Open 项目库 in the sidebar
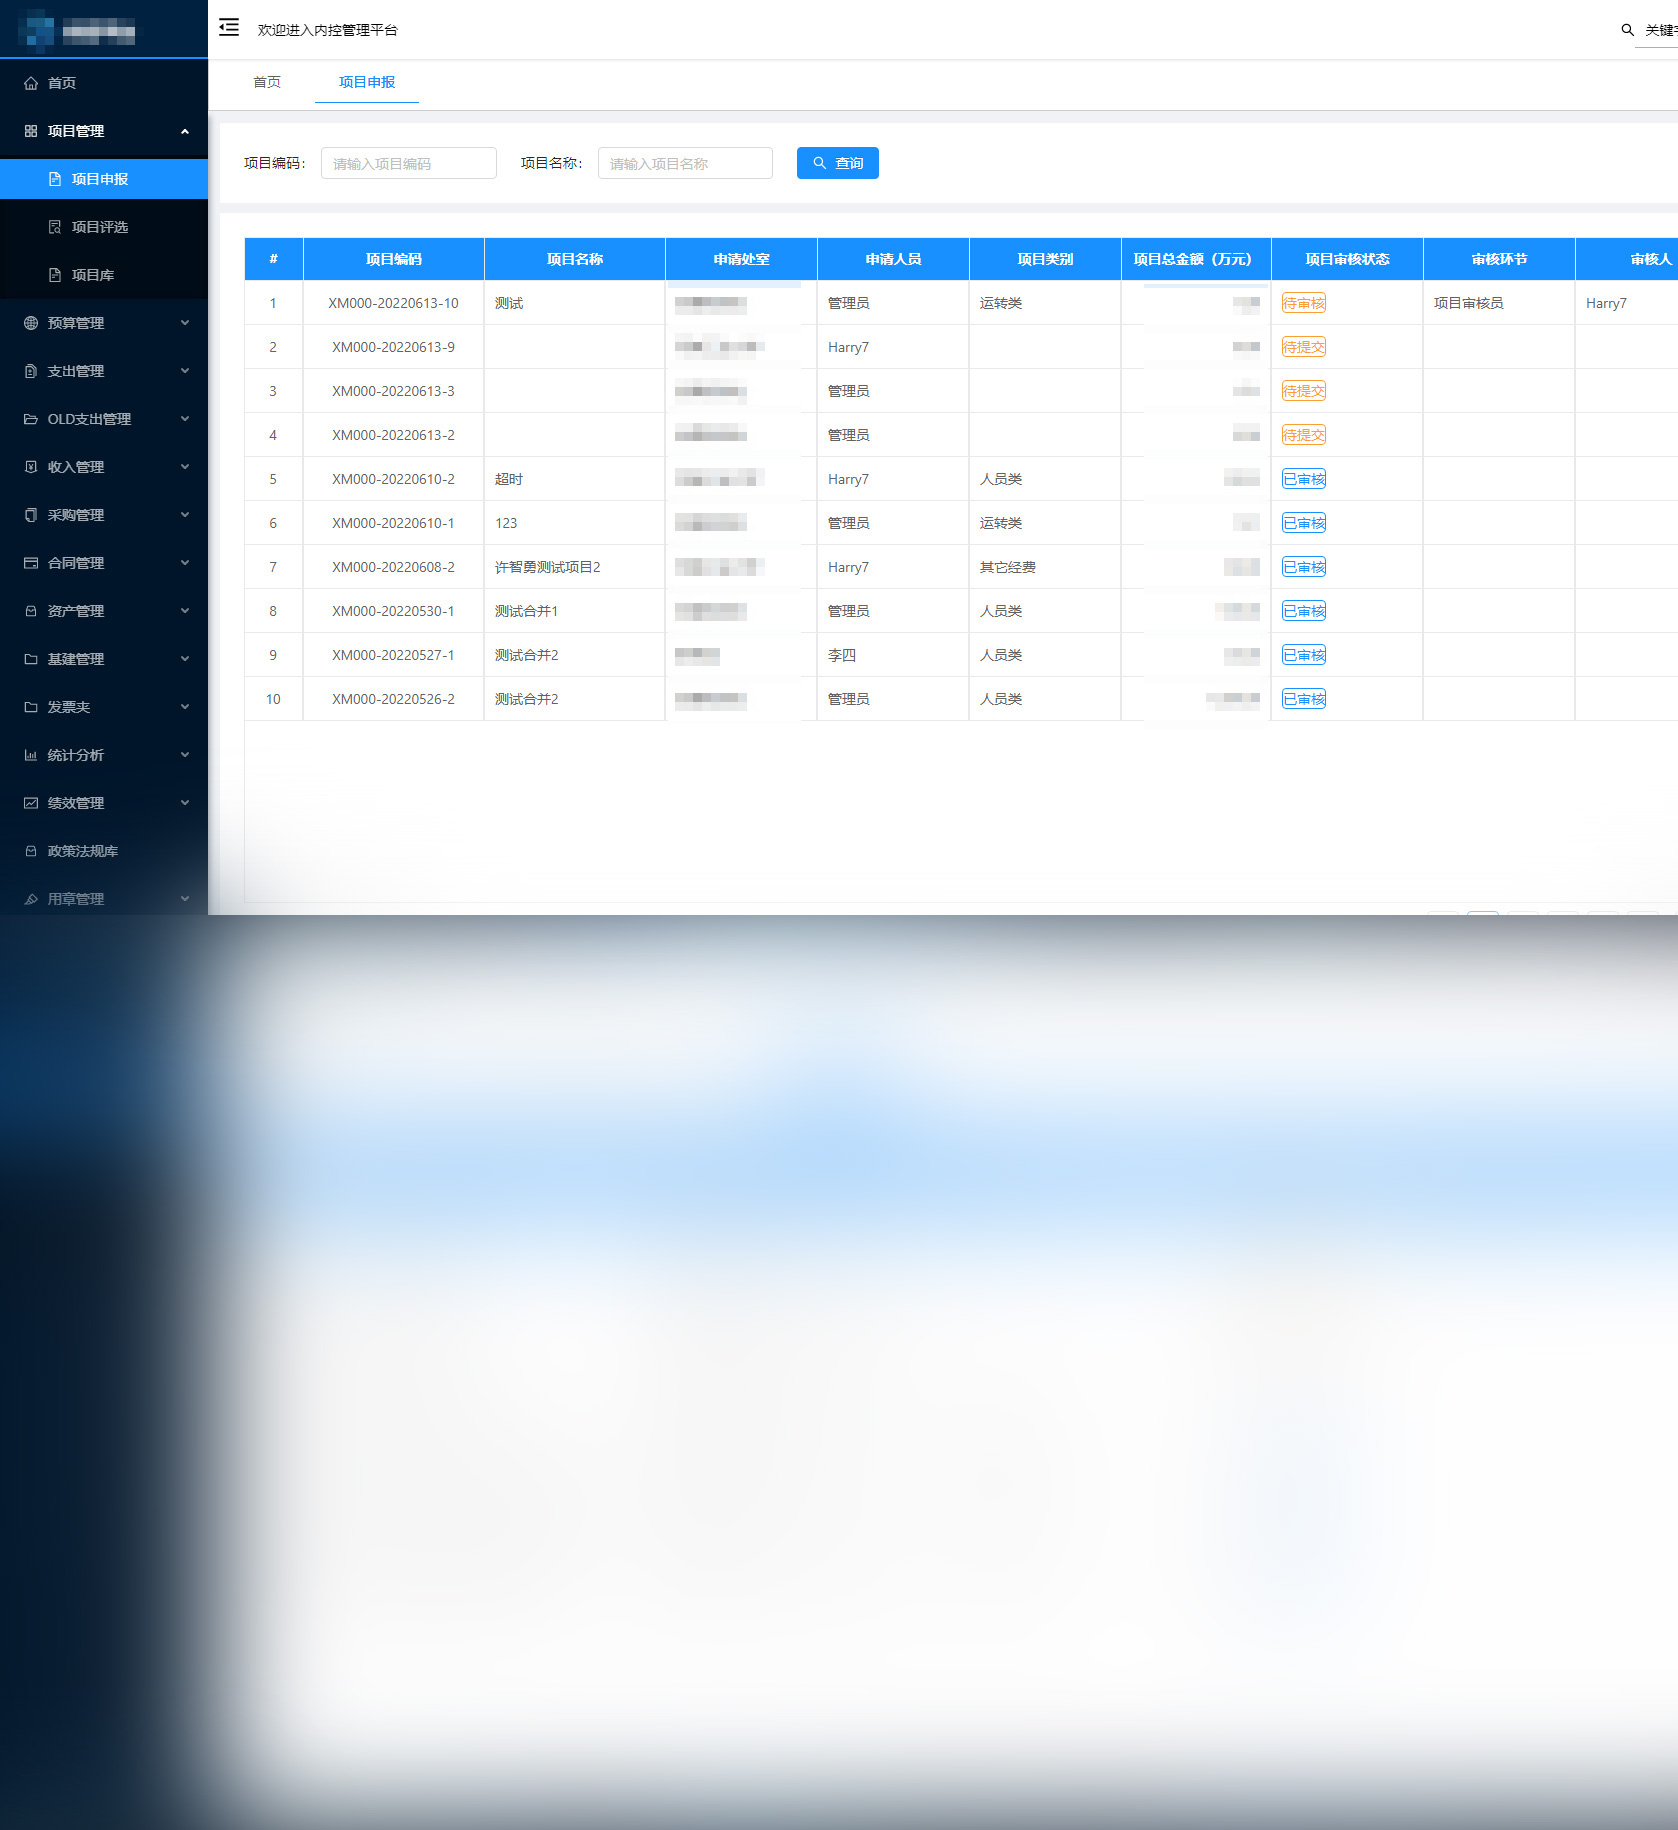The width and height of the screenshot is (1678, 1830). pos(92,275)
